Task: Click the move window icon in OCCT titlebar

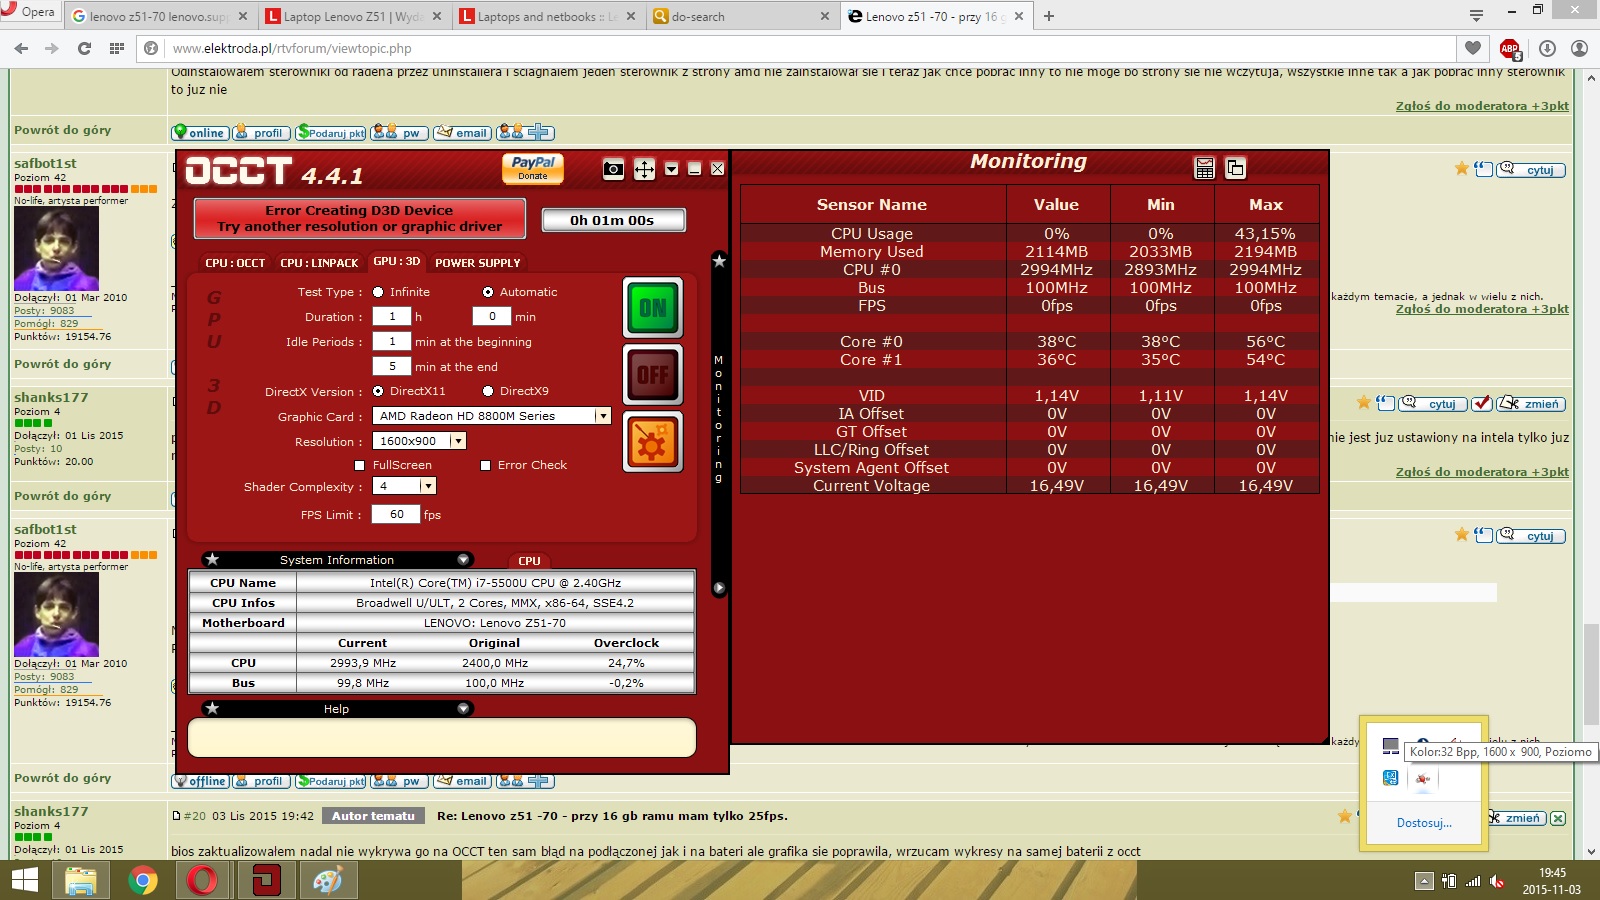Action: (x=644, y=168)
